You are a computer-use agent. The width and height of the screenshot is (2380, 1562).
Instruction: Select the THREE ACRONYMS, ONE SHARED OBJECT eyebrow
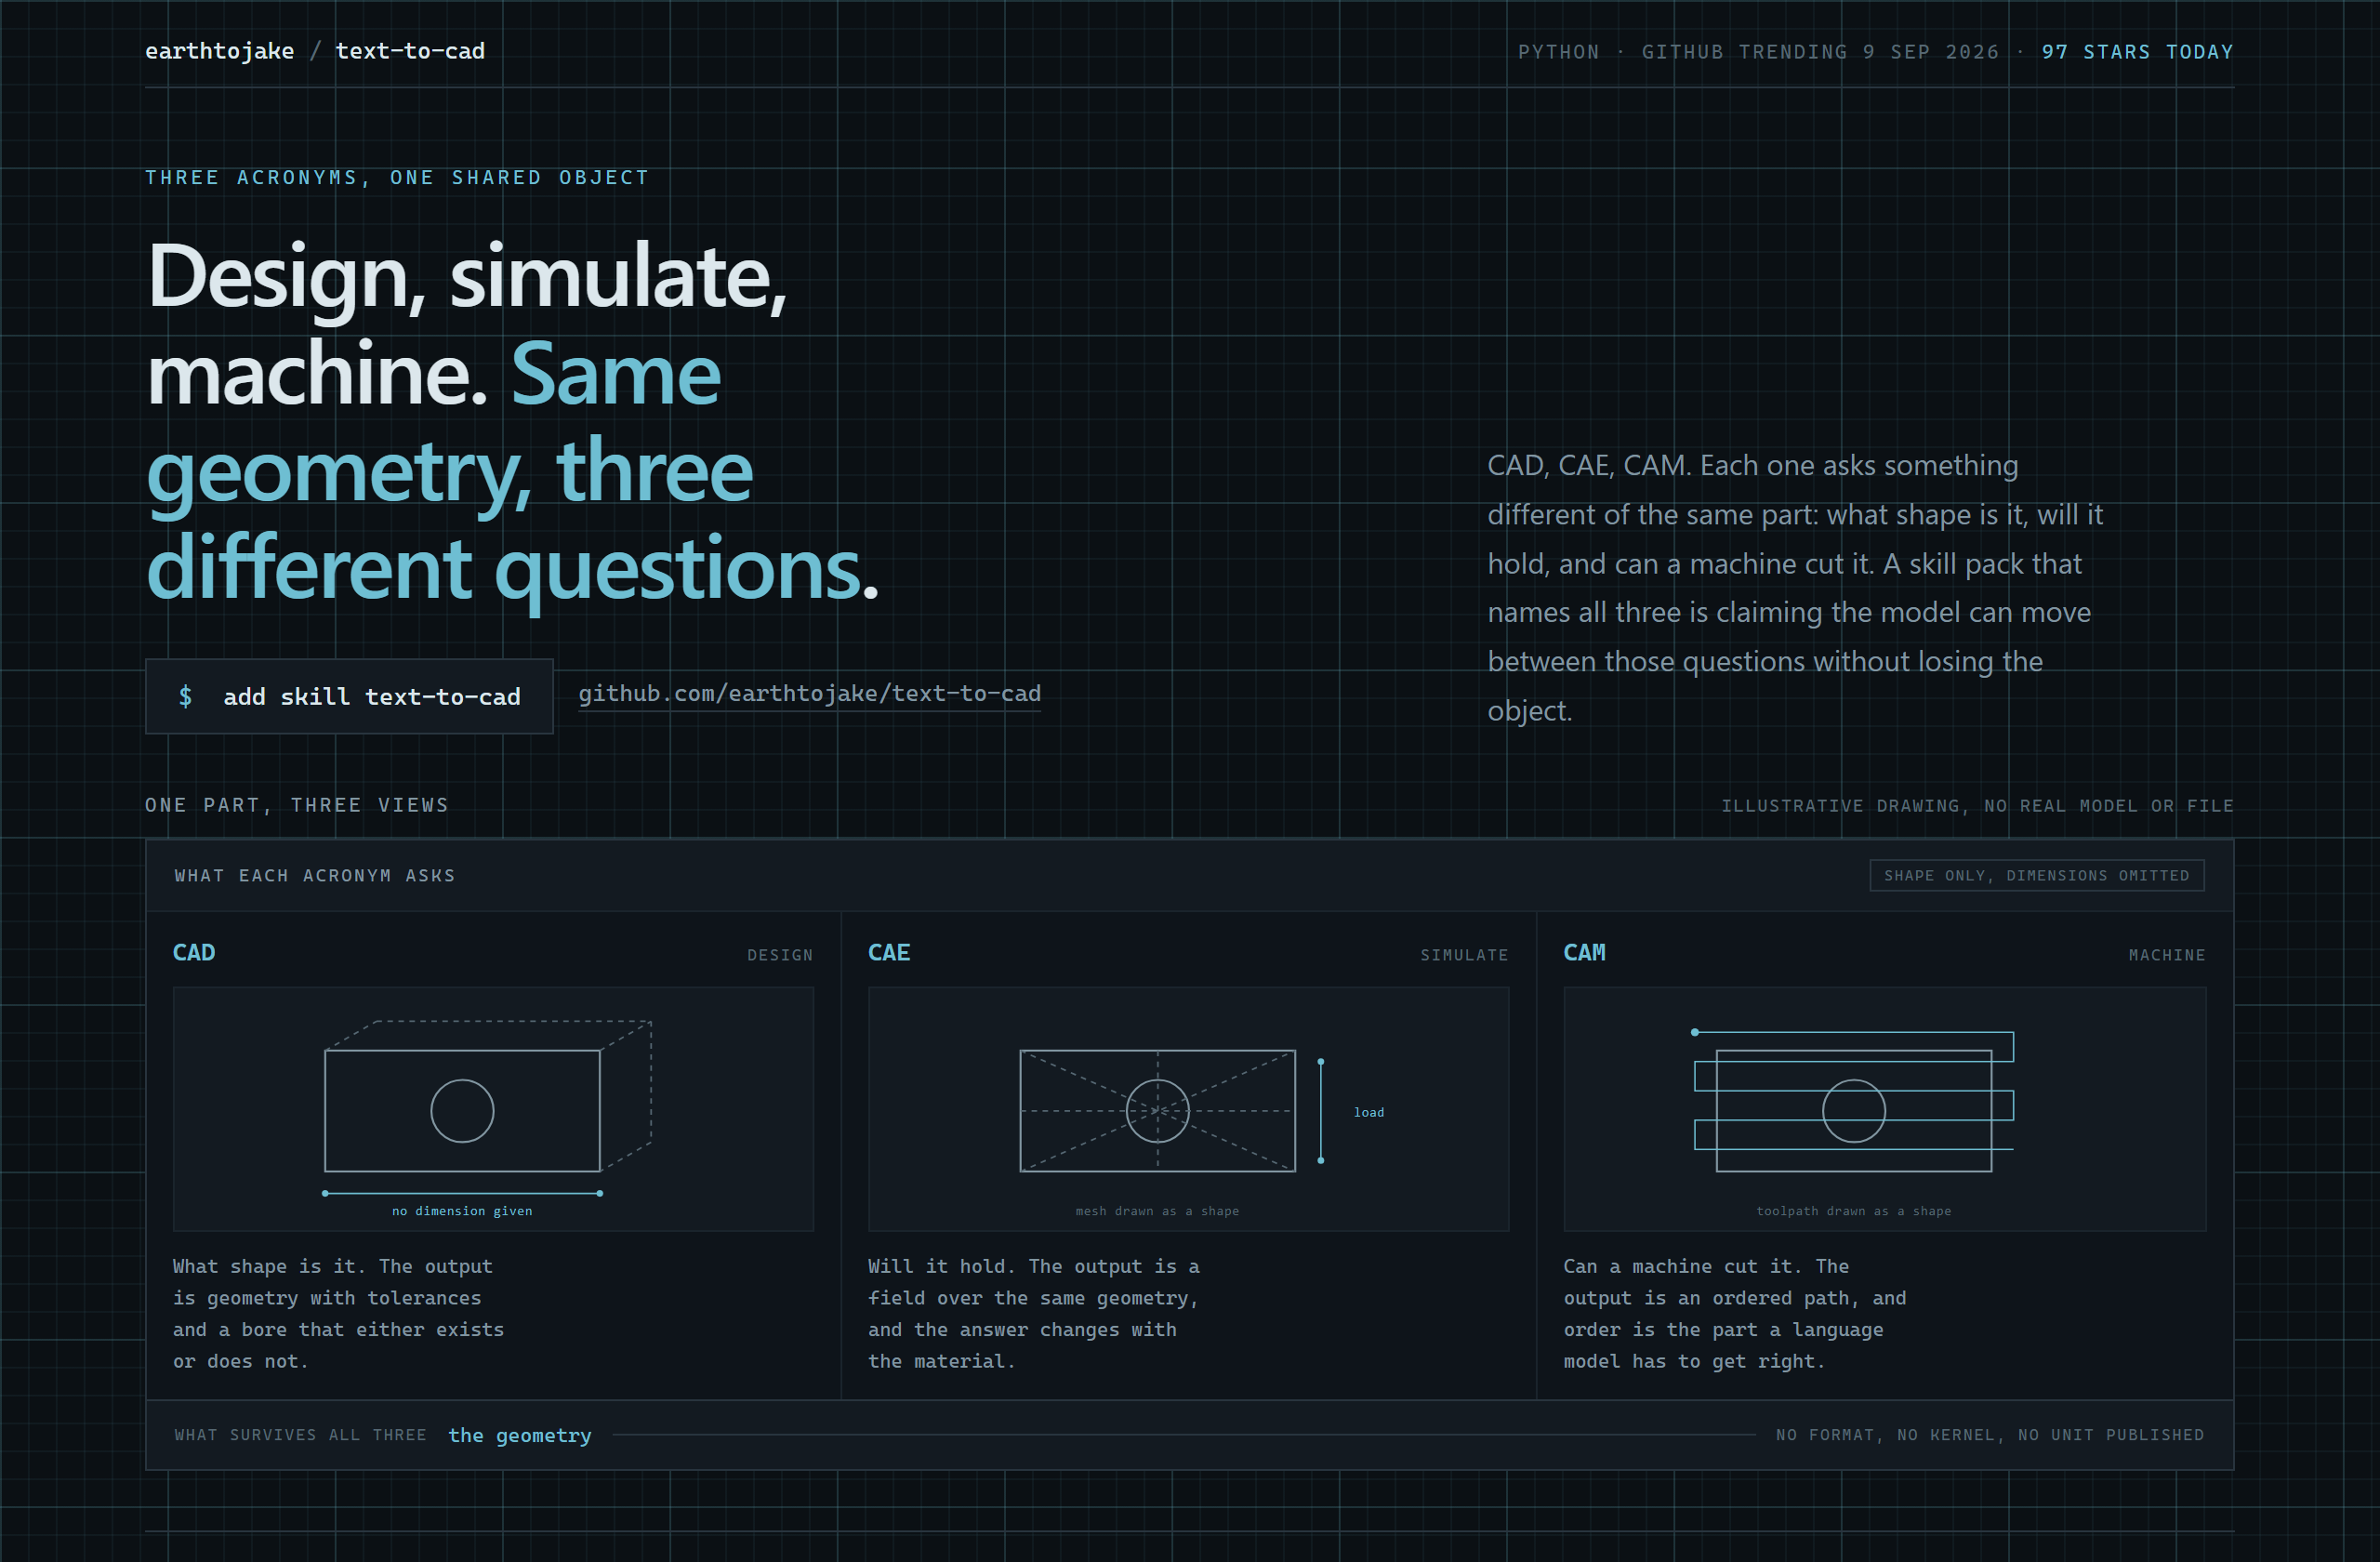pyautogui.click(x=397, y=178)
